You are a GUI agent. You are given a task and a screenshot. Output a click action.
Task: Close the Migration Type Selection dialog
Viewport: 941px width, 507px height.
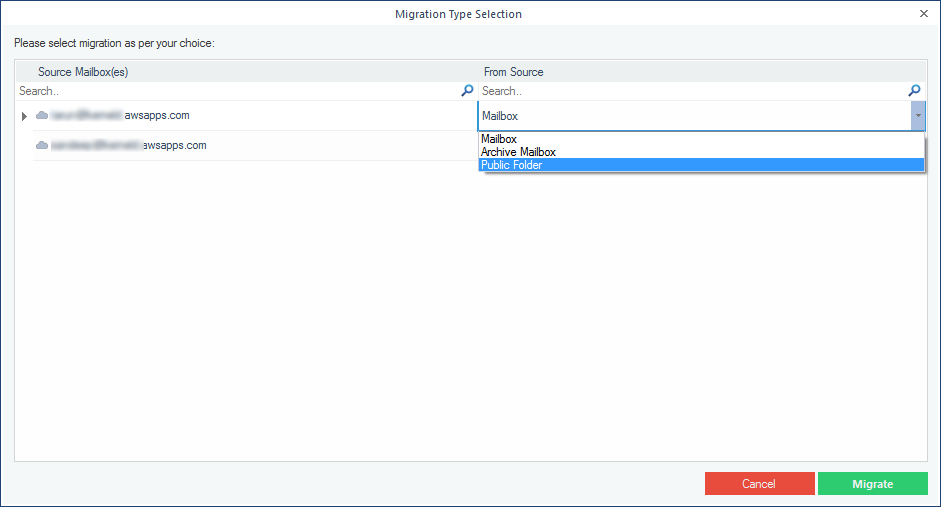tap(922, 14)
